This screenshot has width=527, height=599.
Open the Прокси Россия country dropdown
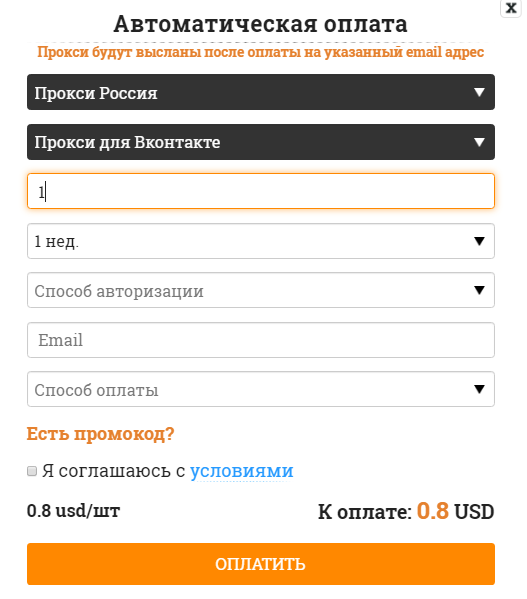pyautogui.click(x=261, y=92)
